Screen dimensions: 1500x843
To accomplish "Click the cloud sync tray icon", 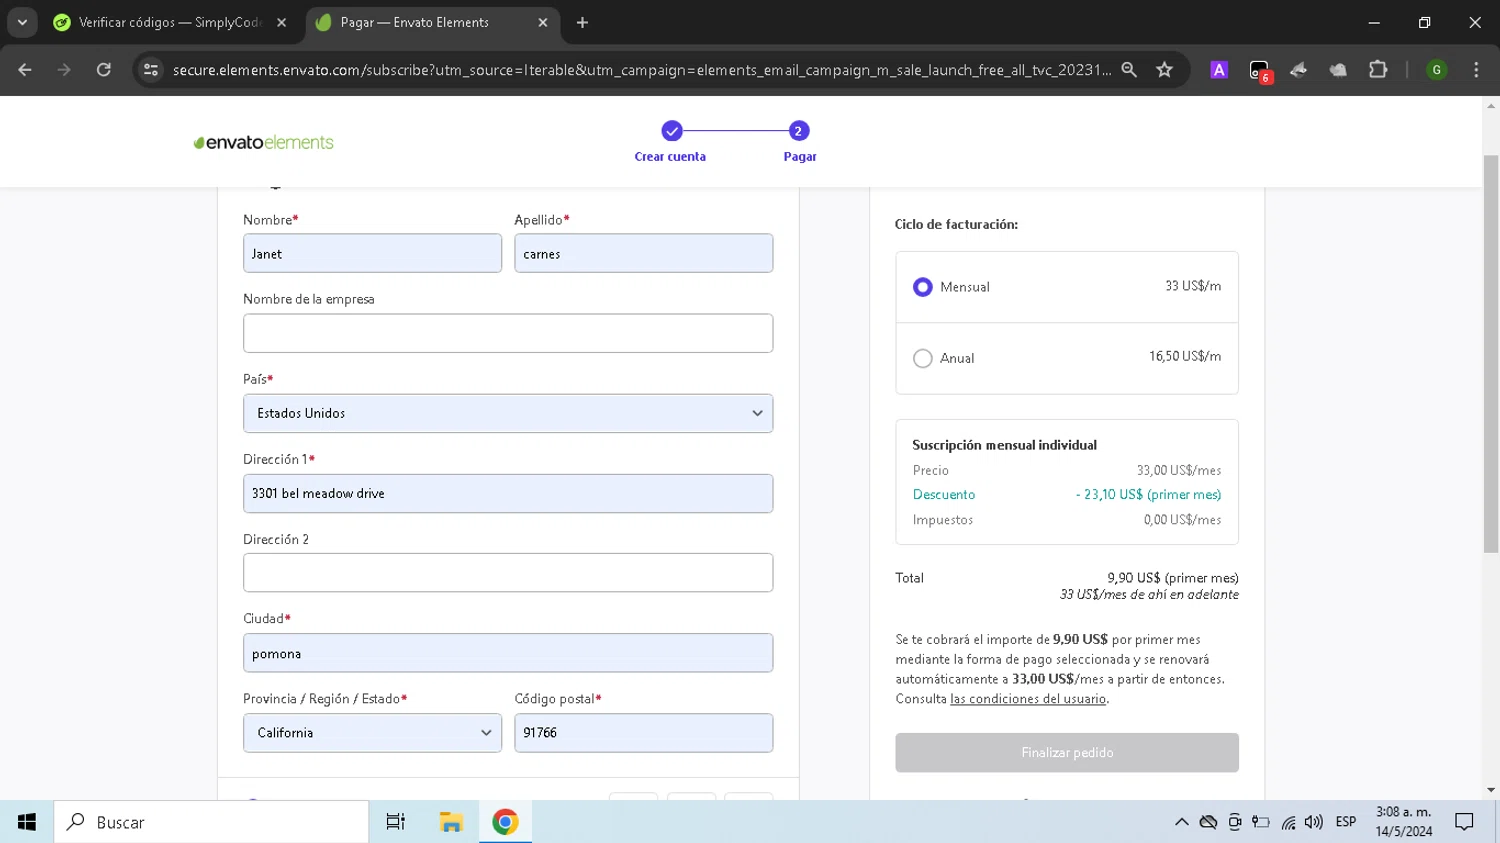I will point(1208,822).
